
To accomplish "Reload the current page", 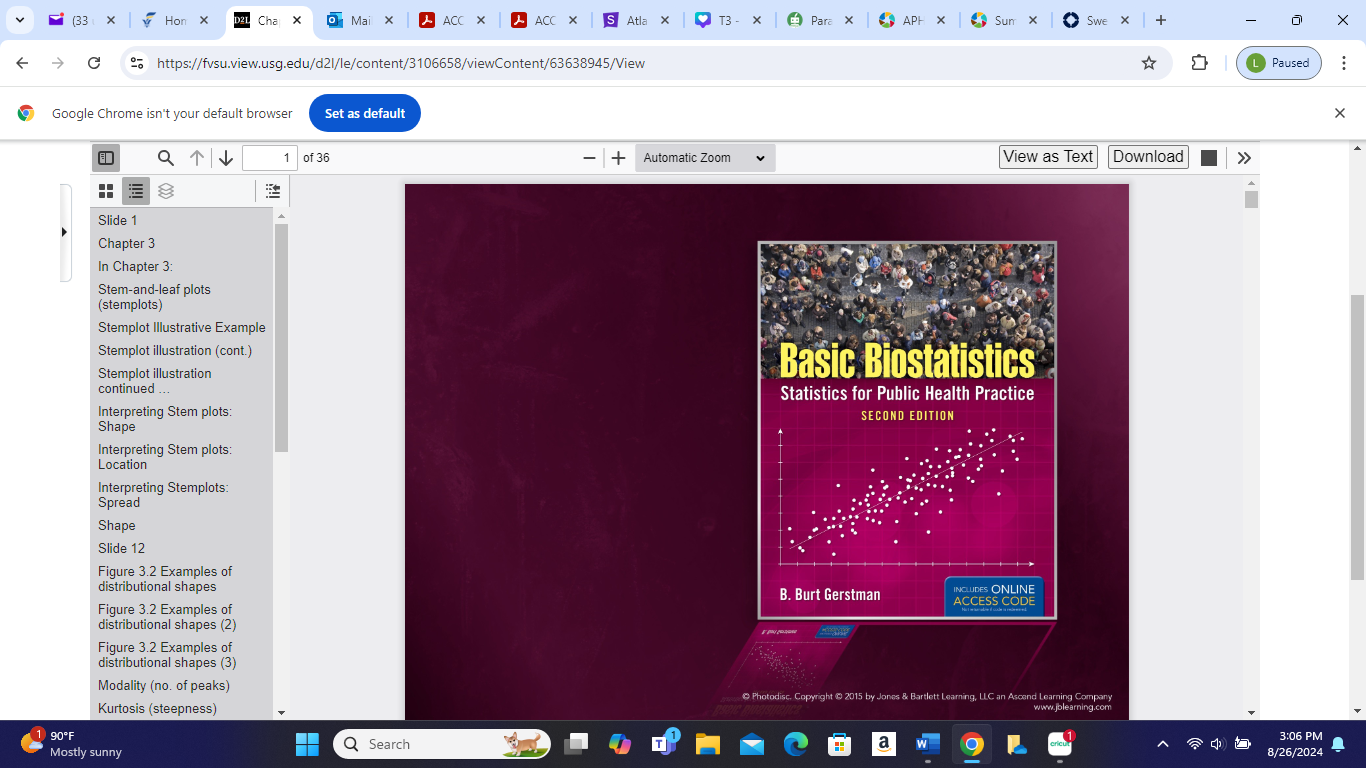I will (94, 63).
